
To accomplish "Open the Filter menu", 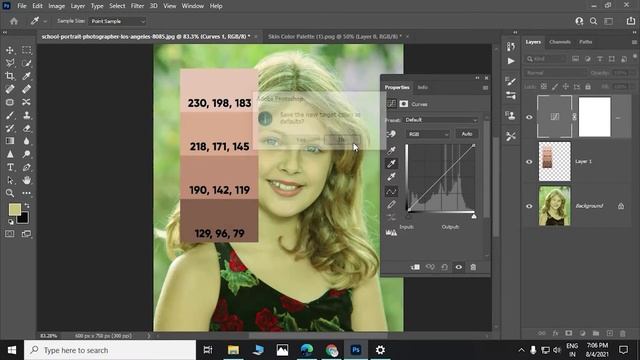I will point(137,6).
